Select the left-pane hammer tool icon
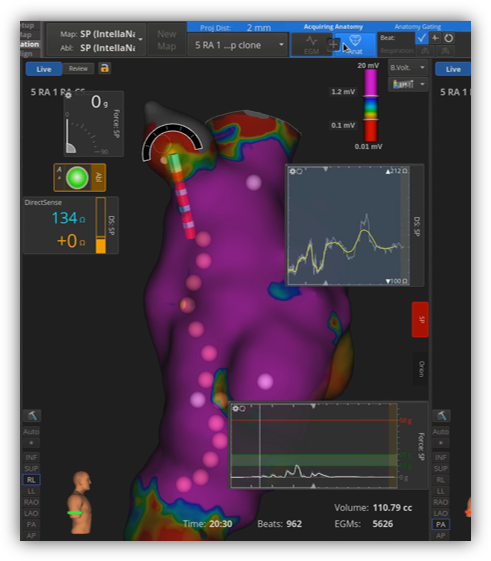Screen dimensions: 491x561 coord(32,416)
